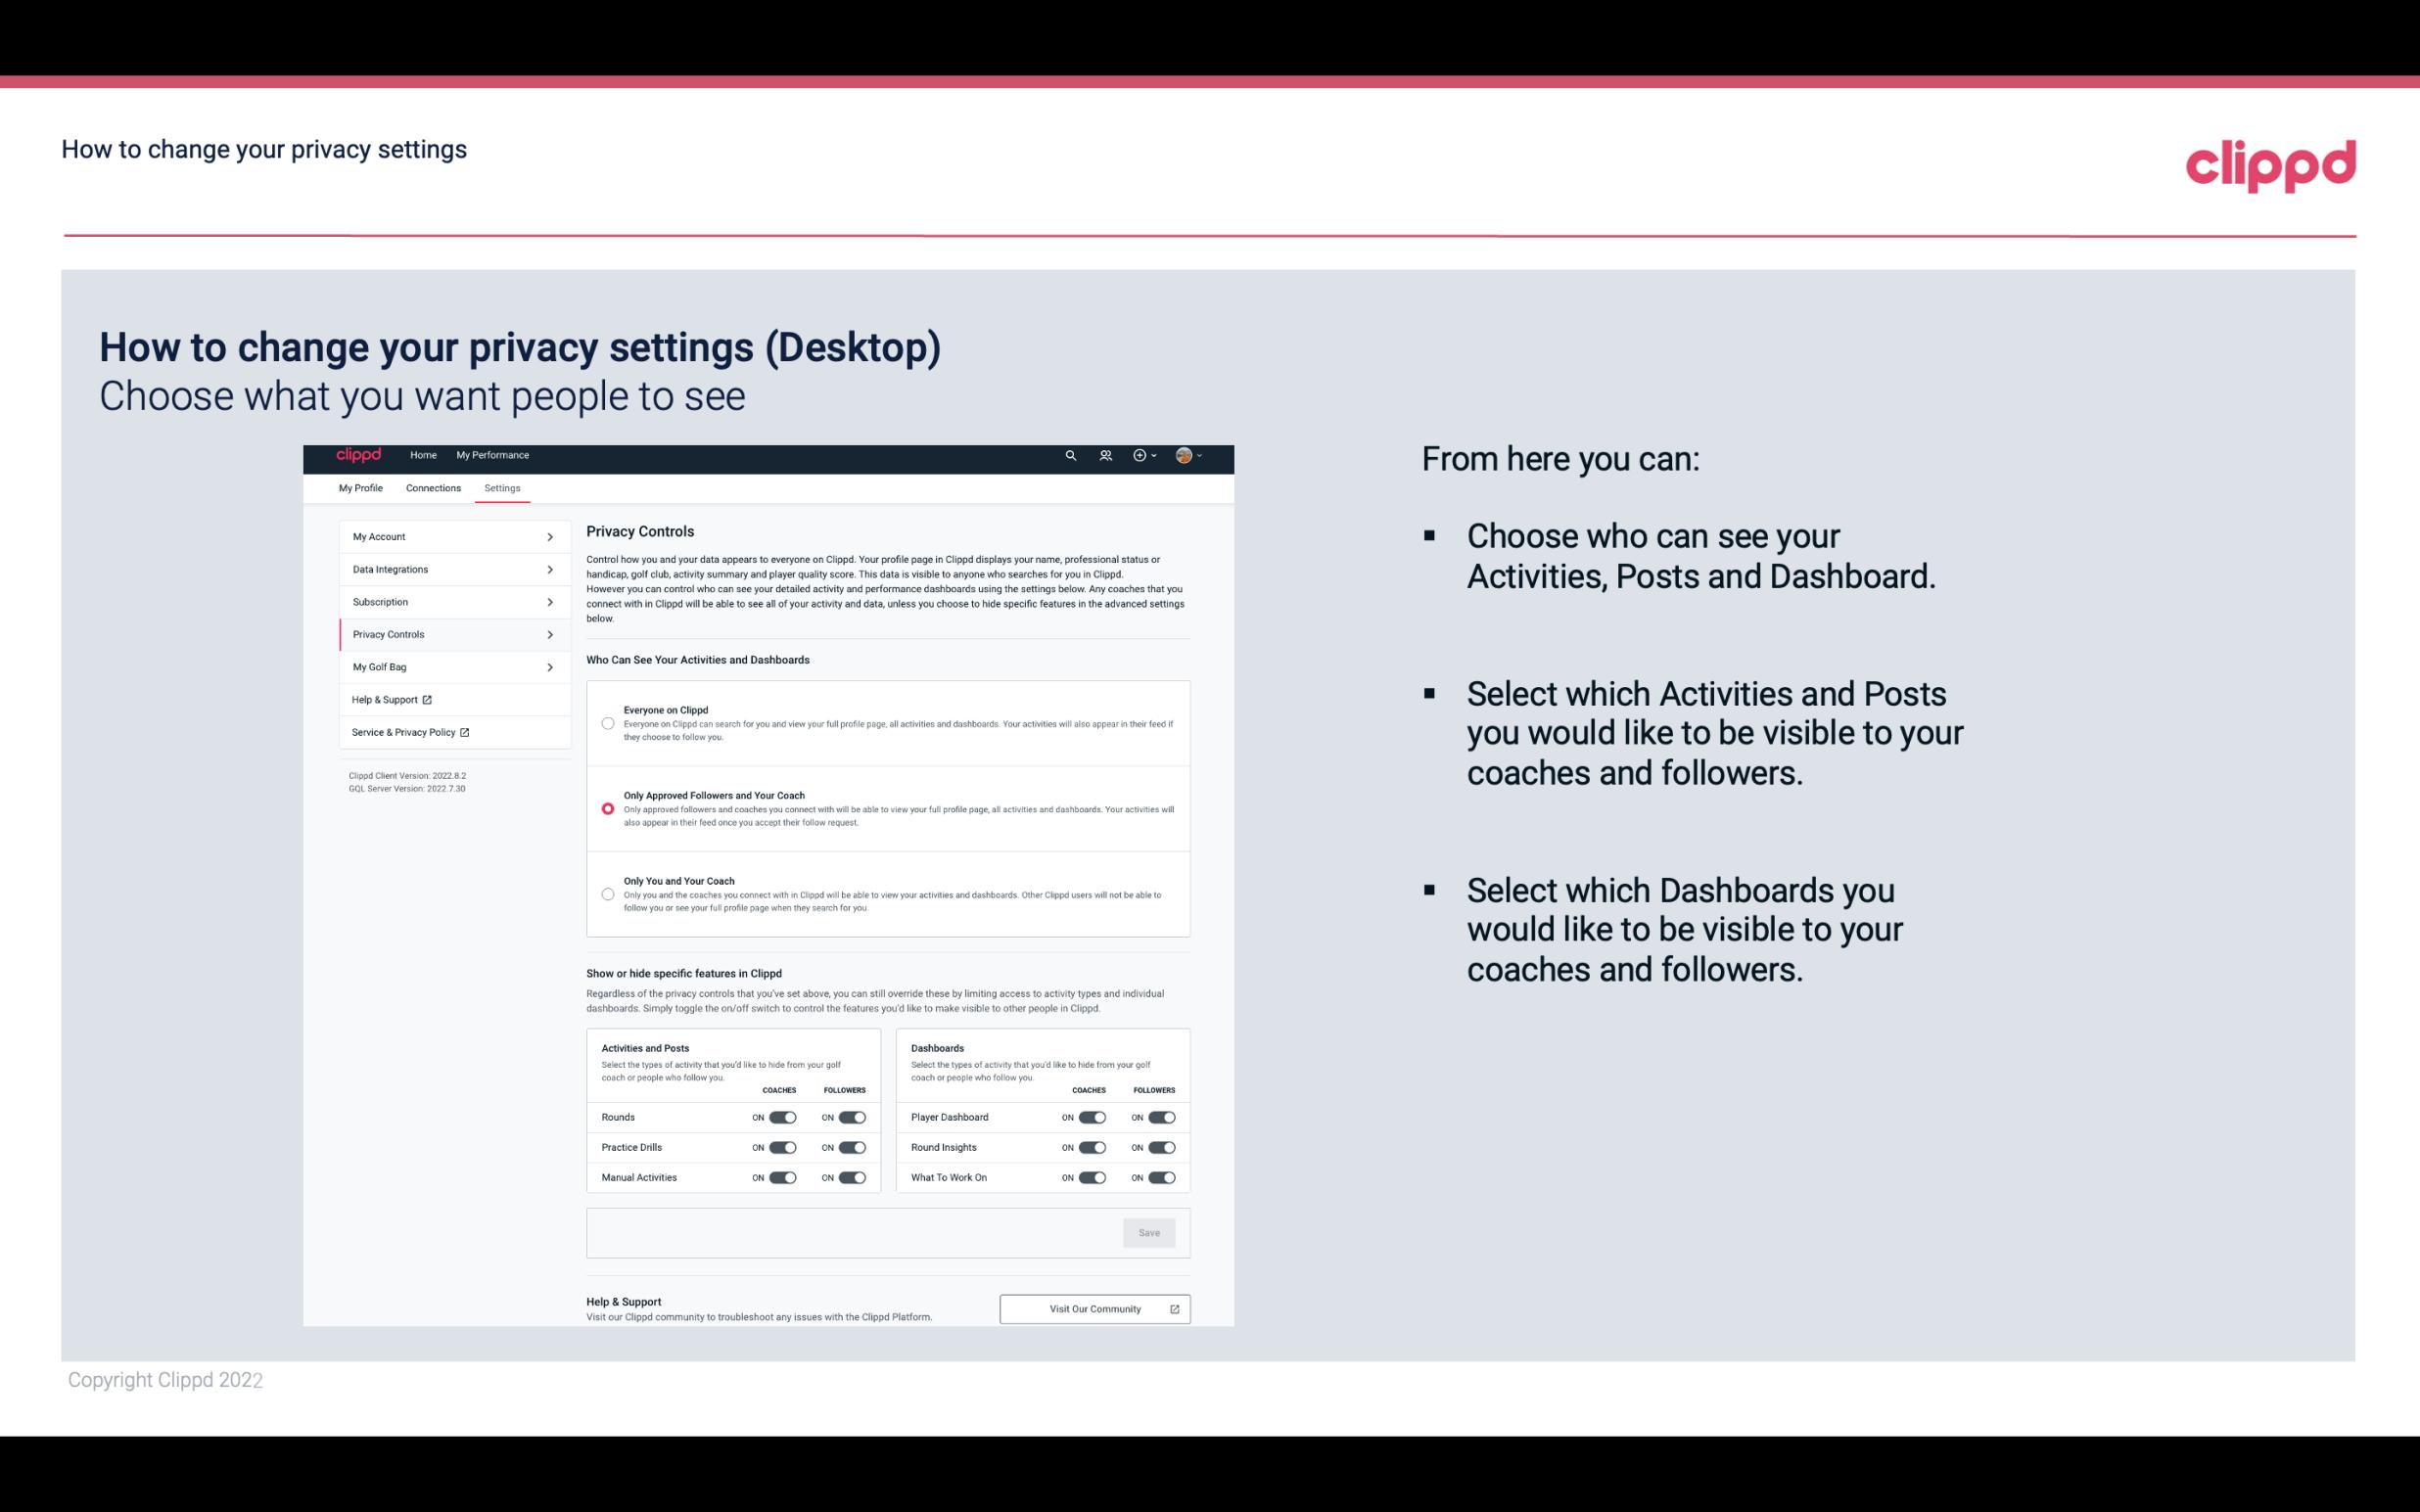Select 'Everyone on Clippd' radio button

coord(606,723)
